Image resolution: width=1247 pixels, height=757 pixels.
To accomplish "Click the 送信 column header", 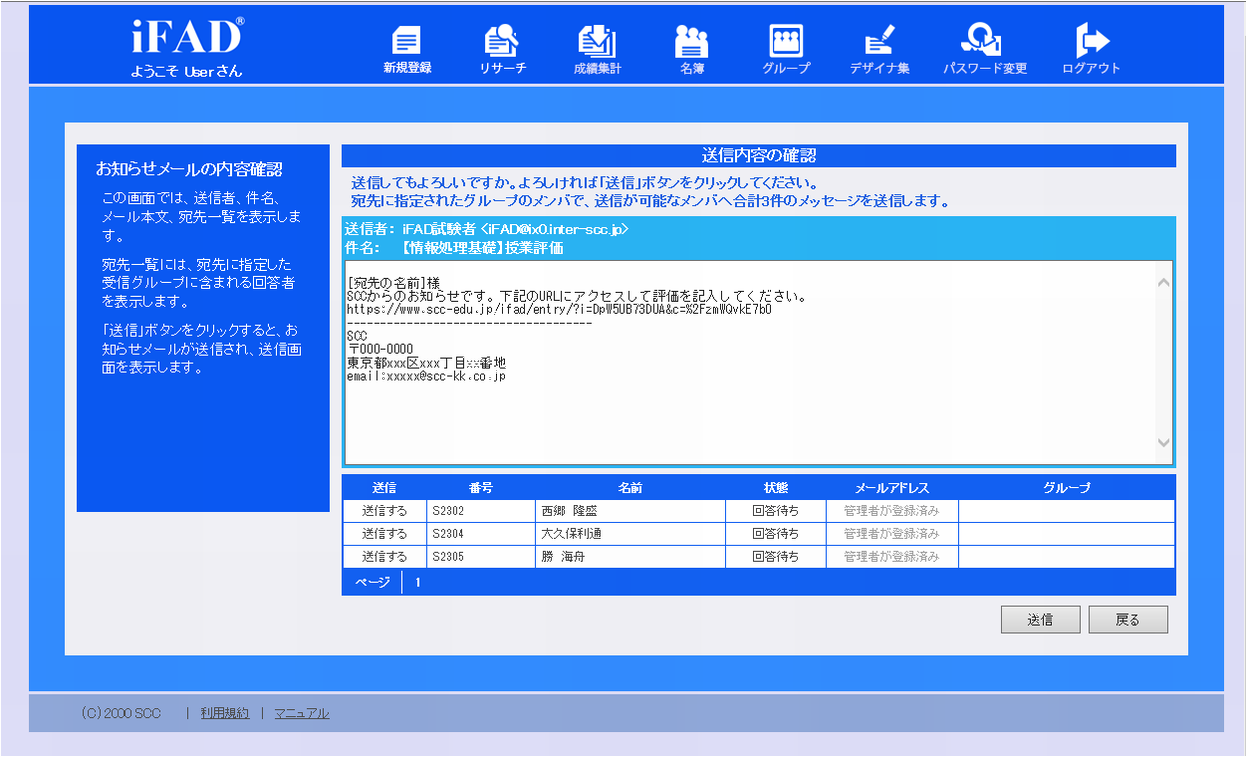I will tap(385, 488).
